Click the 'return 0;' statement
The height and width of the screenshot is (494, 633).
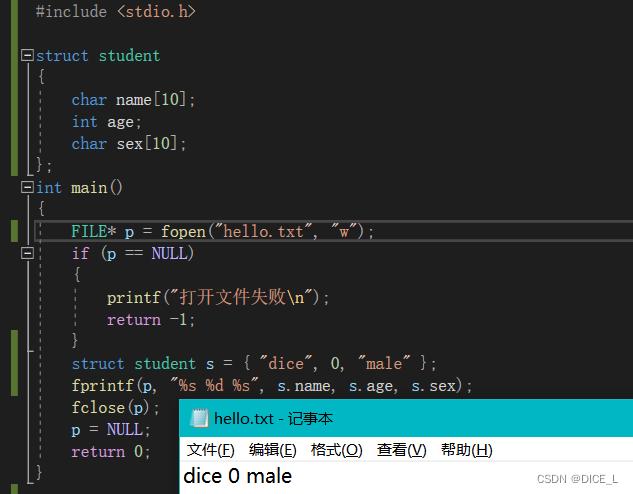click(x=111, y=451)
